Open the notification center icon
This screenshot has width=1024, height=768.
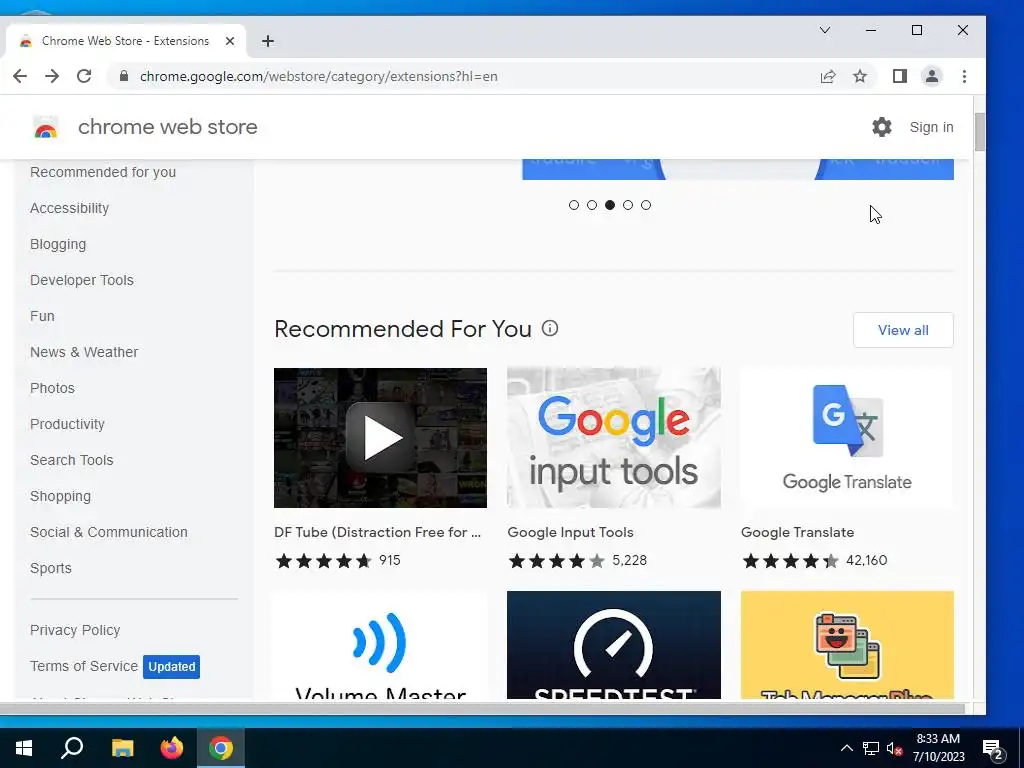(993, 748)
